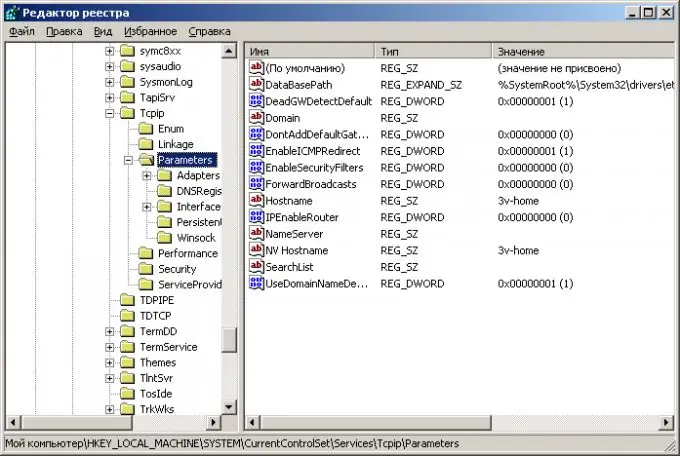
Task: Open the Файл menu
Action: (x=22, y=31)
